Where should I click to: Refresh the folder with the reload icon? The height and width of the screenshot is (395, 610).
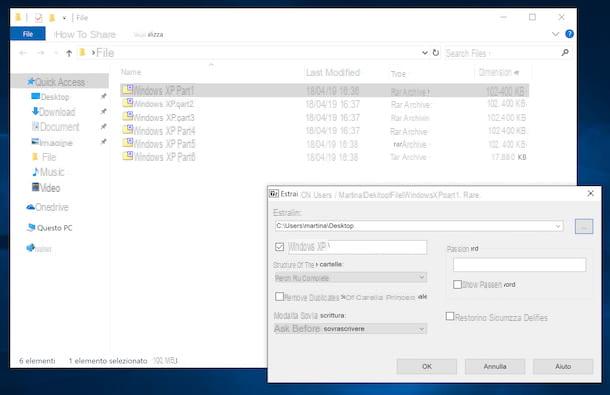tap(436, 53)
